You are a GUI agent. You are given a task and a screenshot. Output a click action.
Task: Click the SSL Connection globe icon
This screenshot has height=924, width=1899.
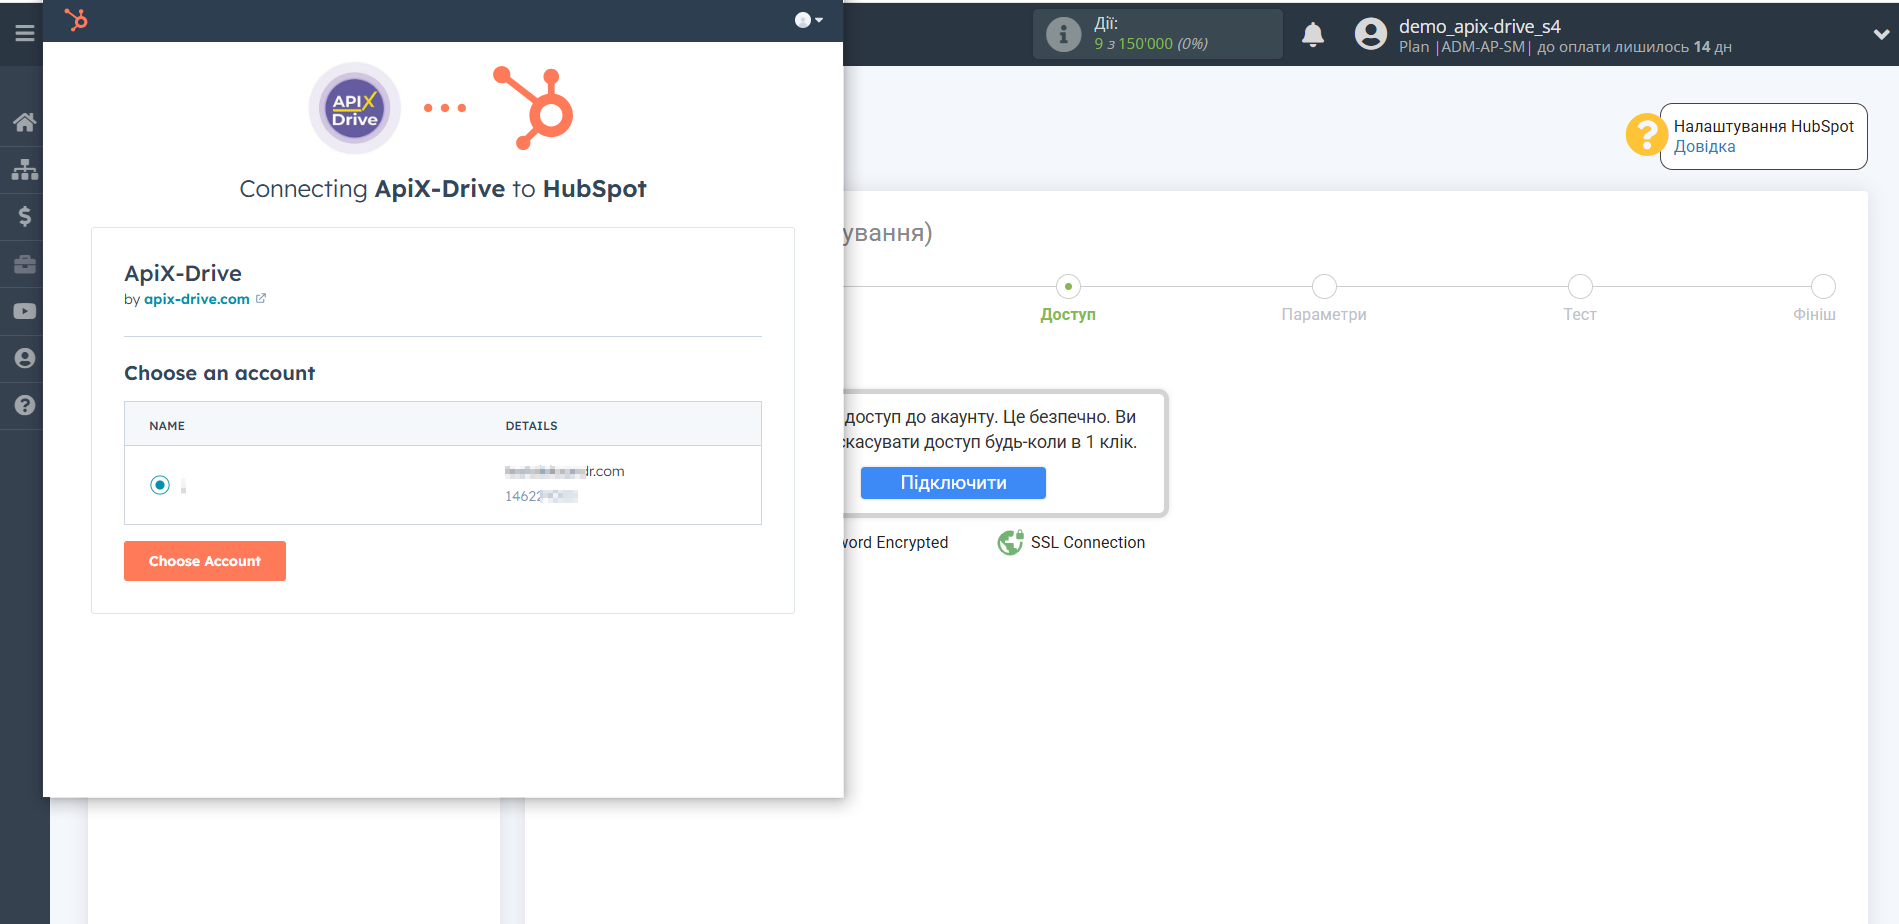click(x=1010, y=542)
